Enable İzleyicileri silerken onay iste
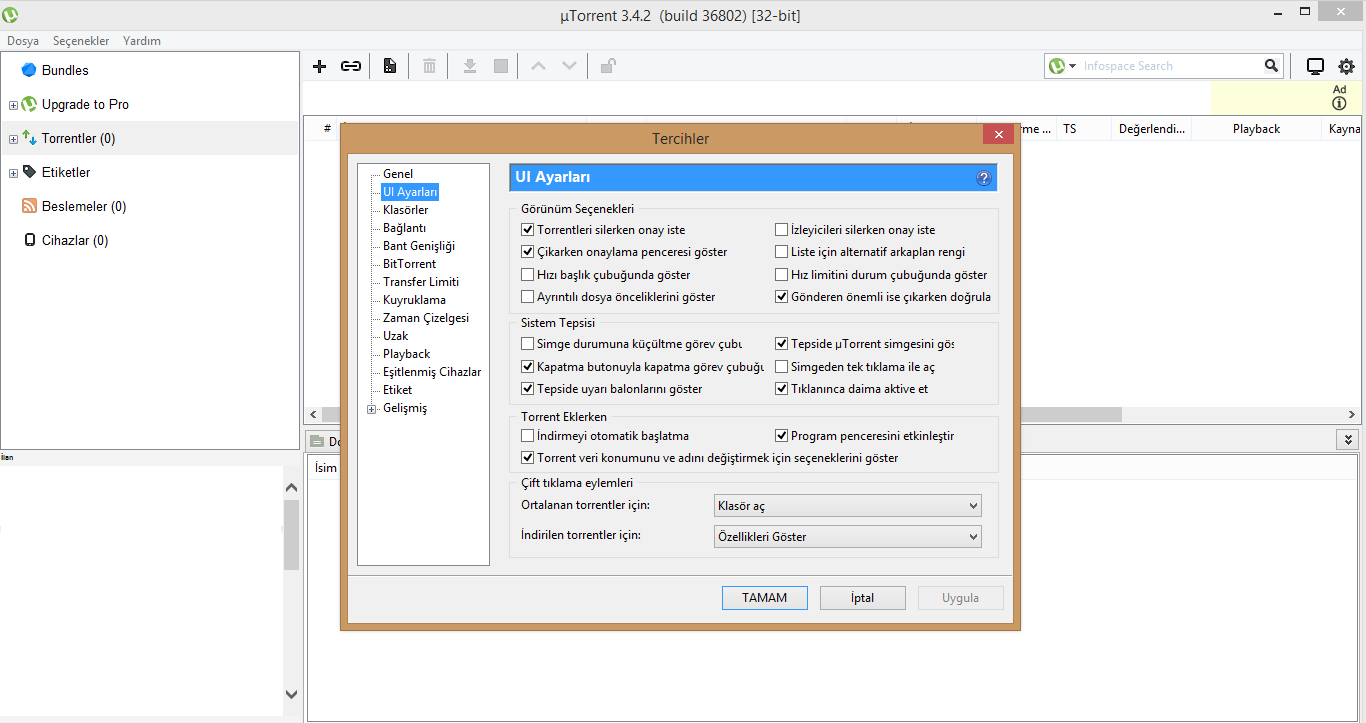This screenshot has height=723, width=1366. [782, 230]
